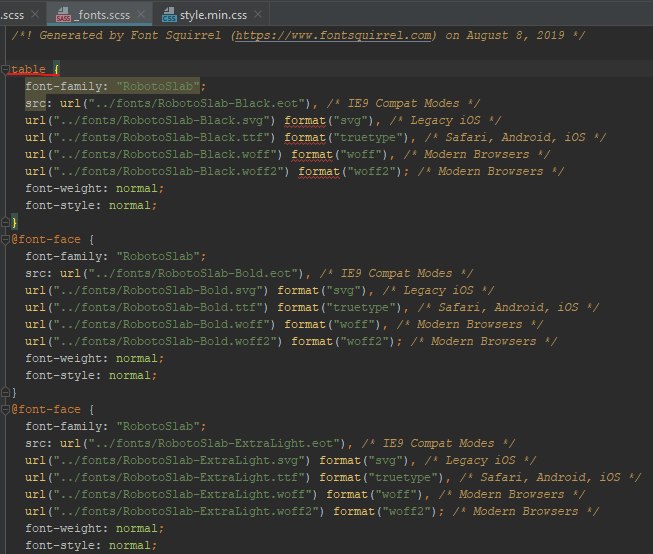Screen dimensions: 653x554
Task: Click the RobotoSlab-Bold.eot url string
Action: coord(196,273)
